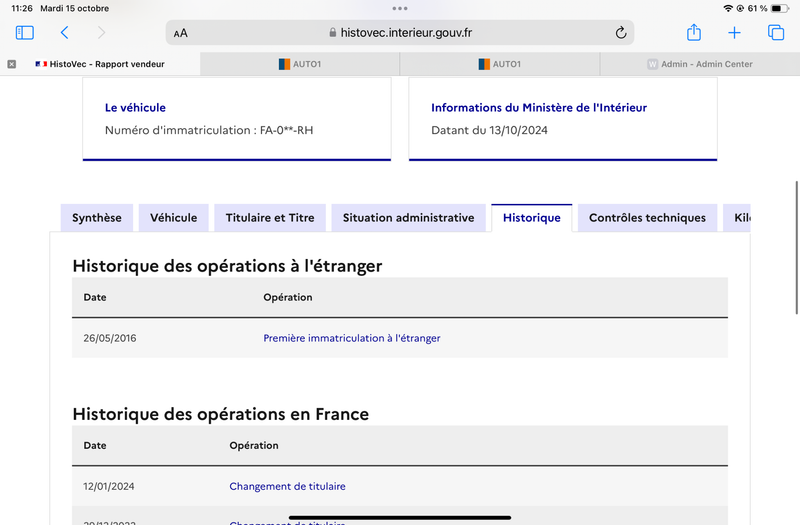Tap the battery indicator in status bar
Viewport: 800px width, 525px height.
[779, 8]
